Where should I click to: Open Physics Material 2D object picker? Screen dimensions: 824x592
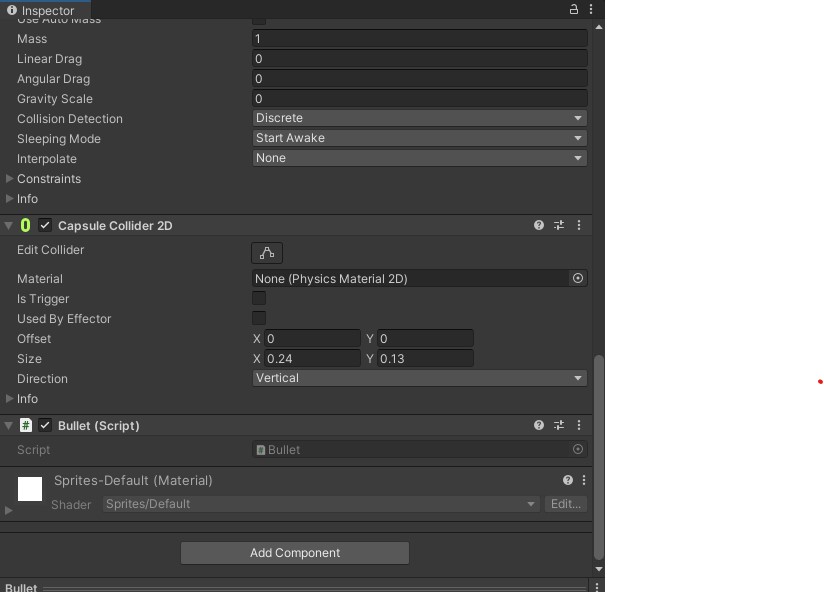578,278
